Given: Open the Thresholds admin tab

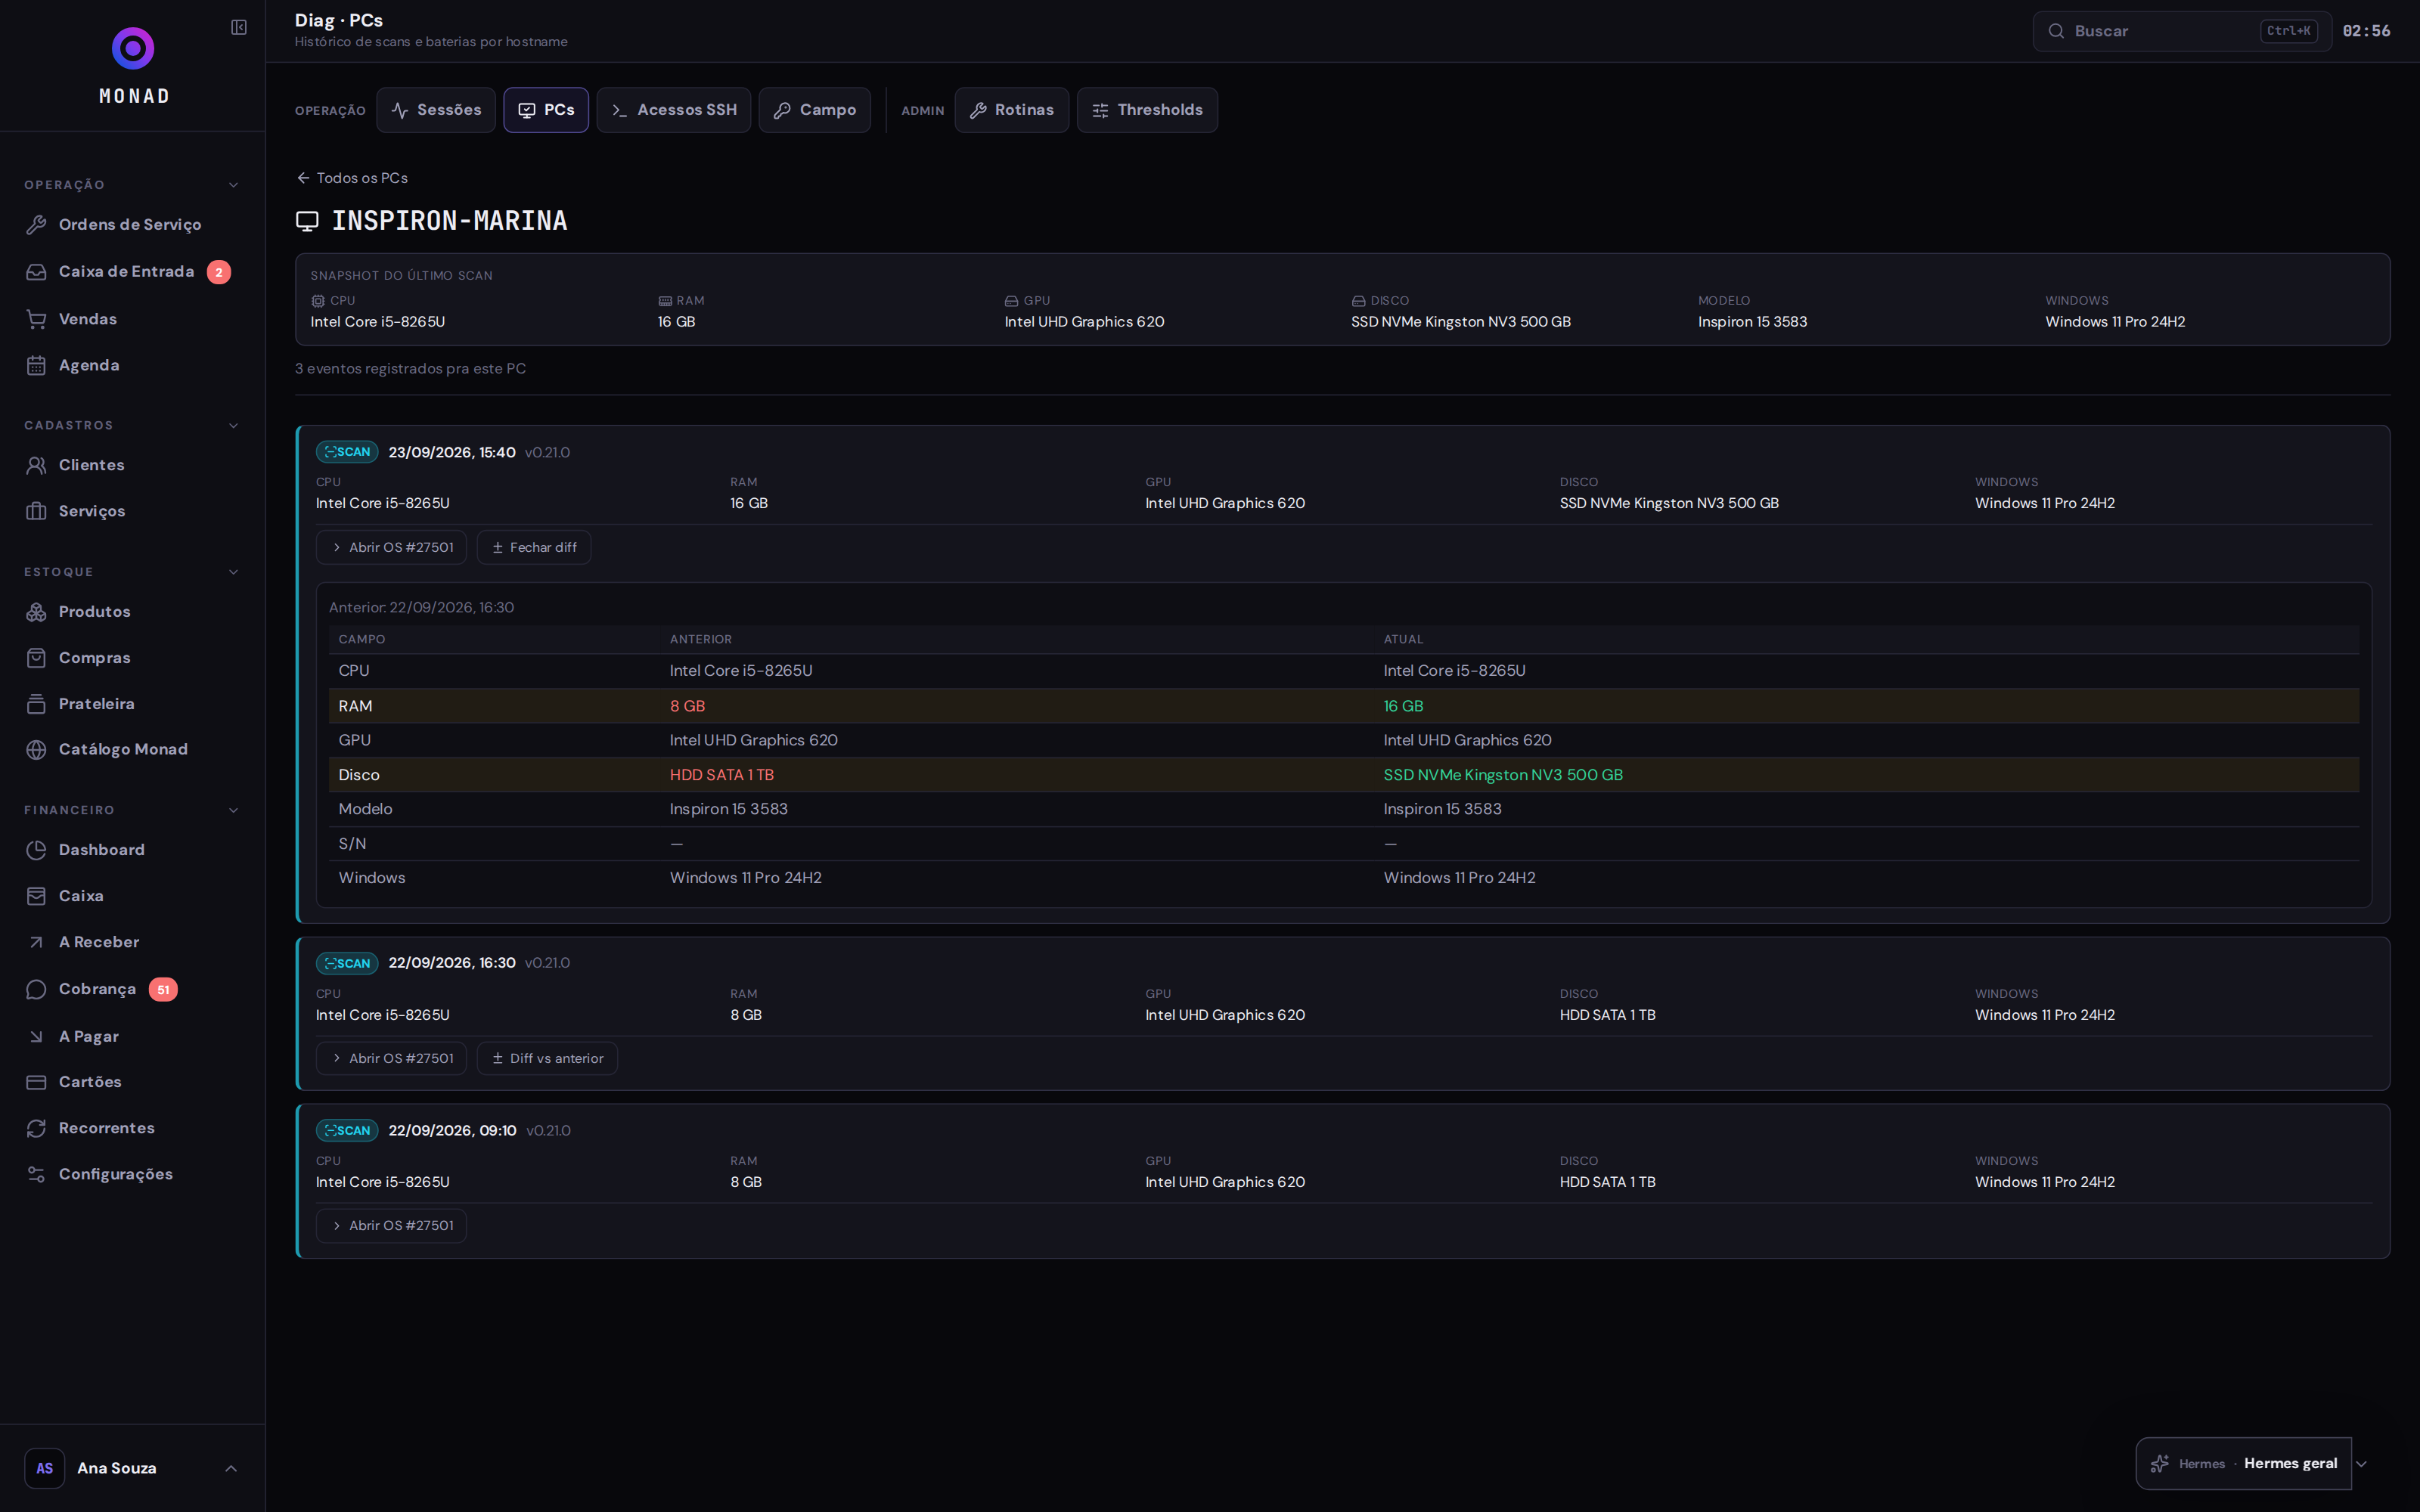Looking at the screenshot, I should coord(1147,110).
